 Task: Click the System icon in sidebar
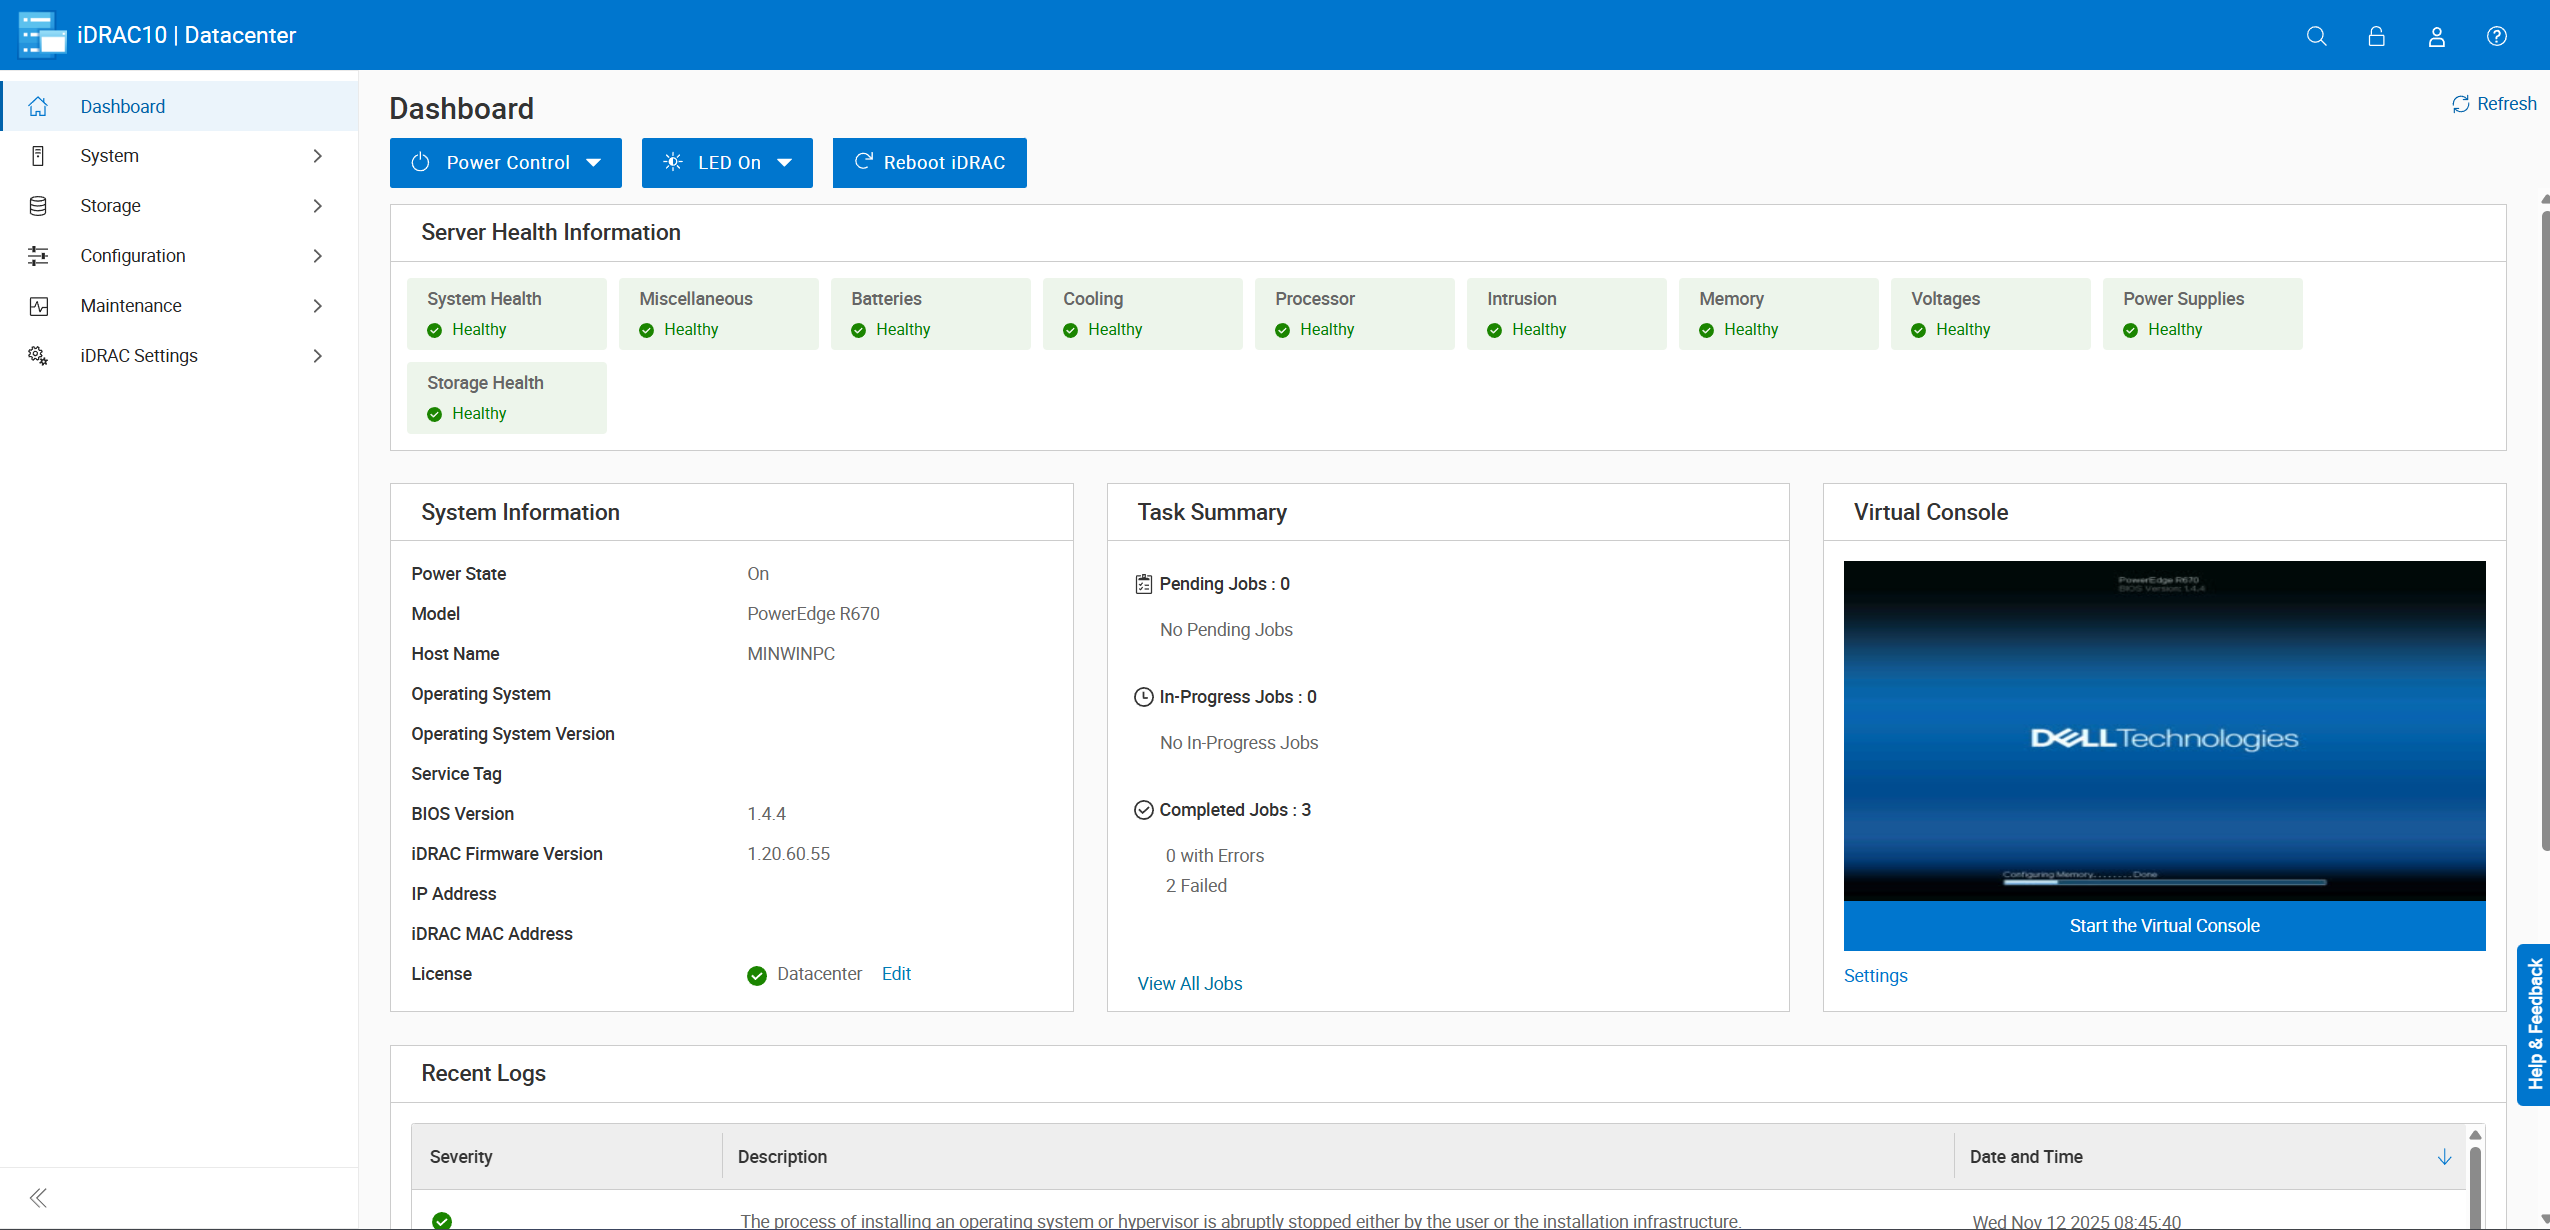point(38,155)
